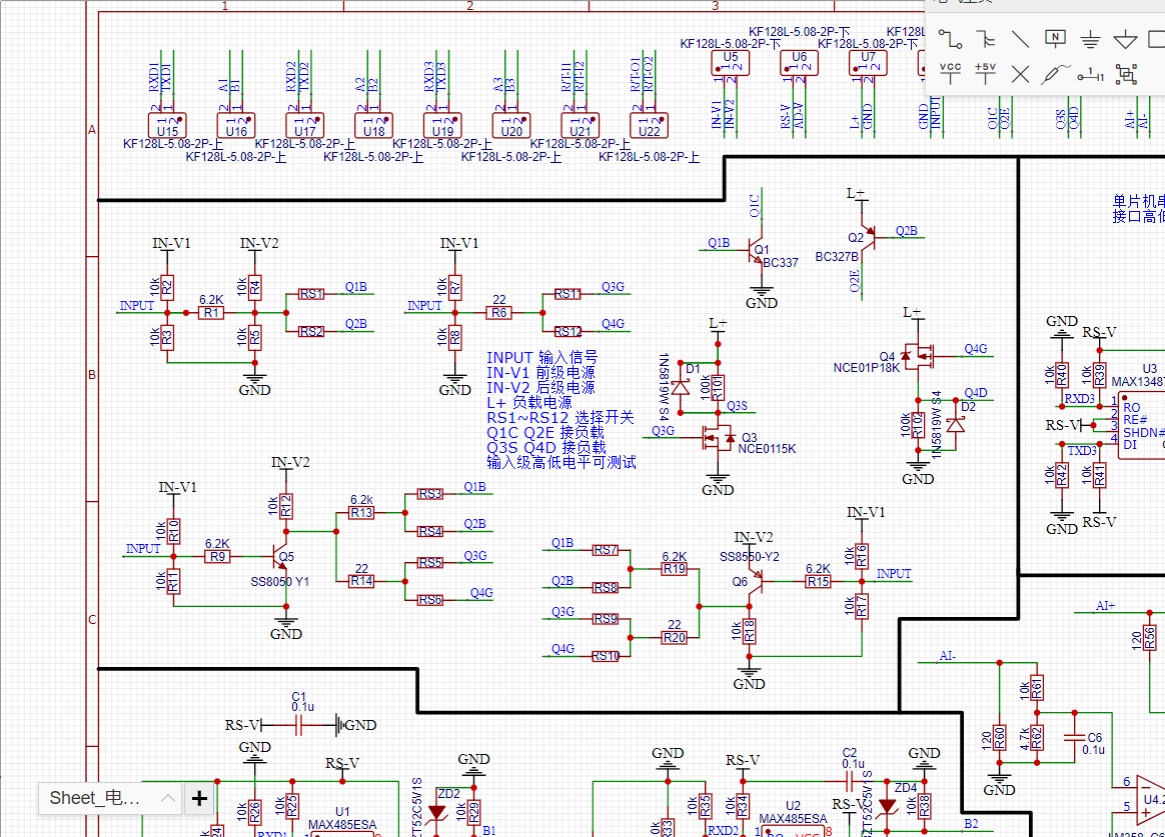Select connector U6 at the top
This screenshot has width=1165, height=837.
[799, 62]
